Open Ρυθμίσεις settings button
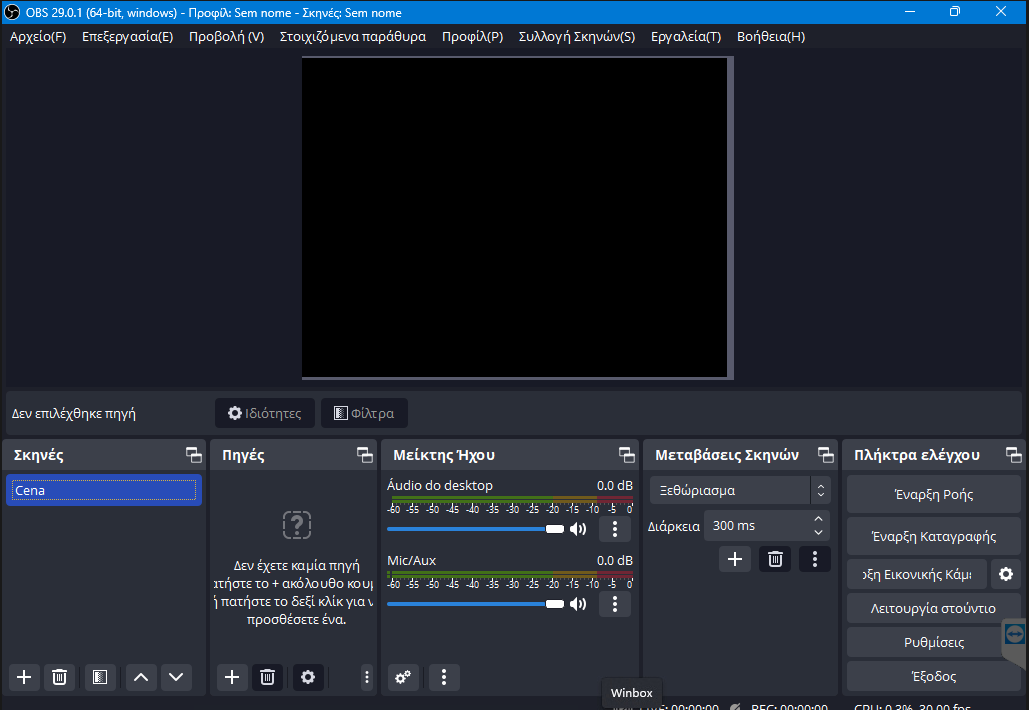The width and height of the screenshot is (1029, 710). [934, 642]
